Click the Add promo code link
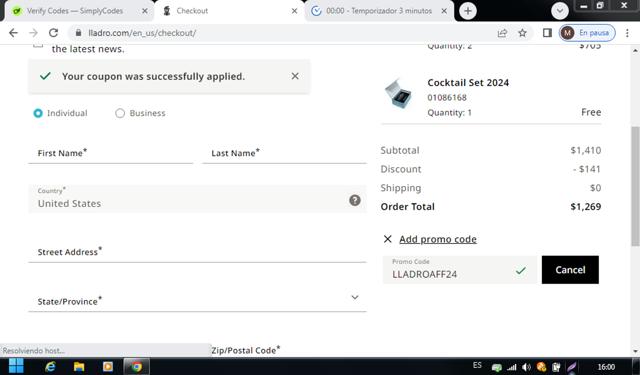640x375 pixels. point(438,239)
